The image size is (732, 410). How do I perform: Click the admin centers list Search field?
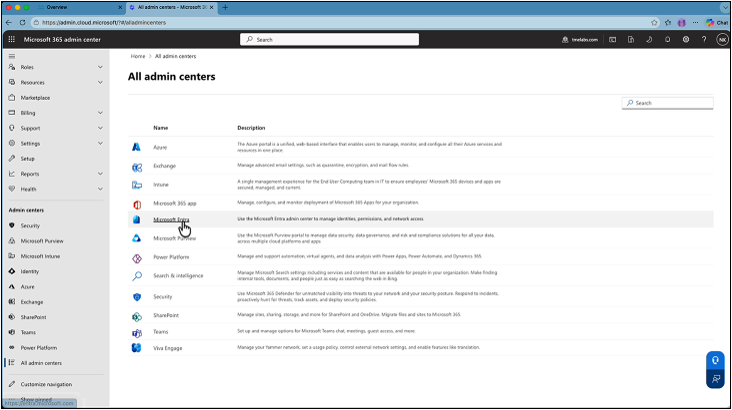tap(667, 103)
